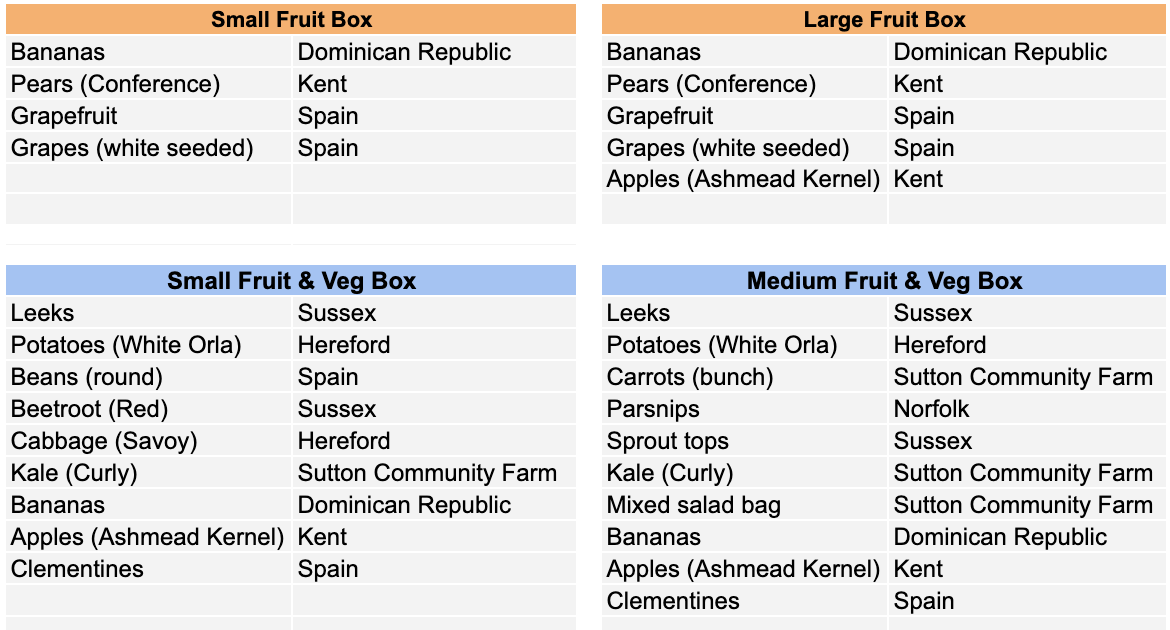Click the Norfolk origin cell

pos(1027,409)
